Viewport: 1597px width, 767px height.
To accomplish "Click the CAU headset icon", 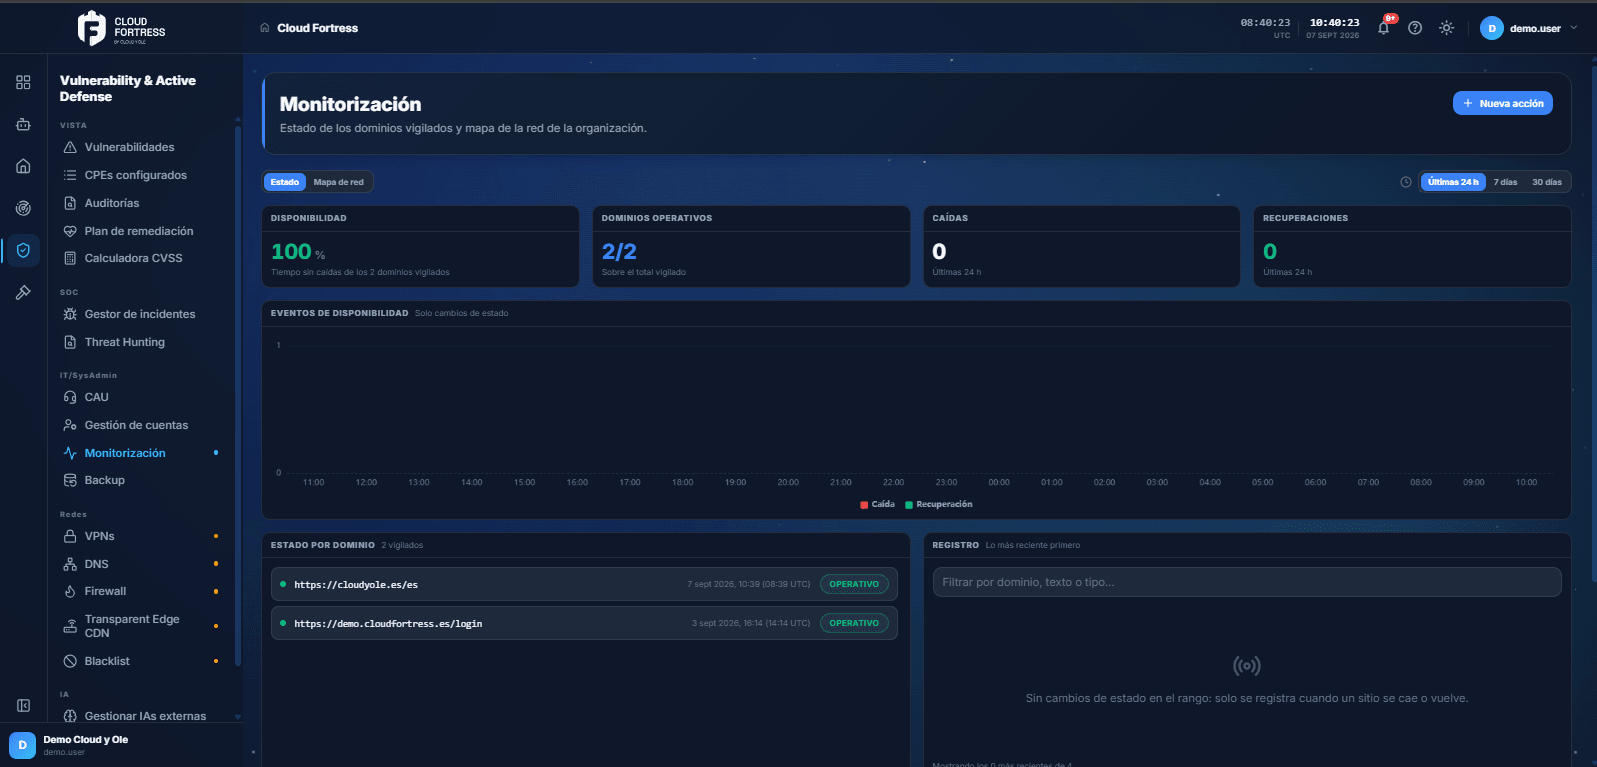I will pyautogui.click(x=70, y=397).
